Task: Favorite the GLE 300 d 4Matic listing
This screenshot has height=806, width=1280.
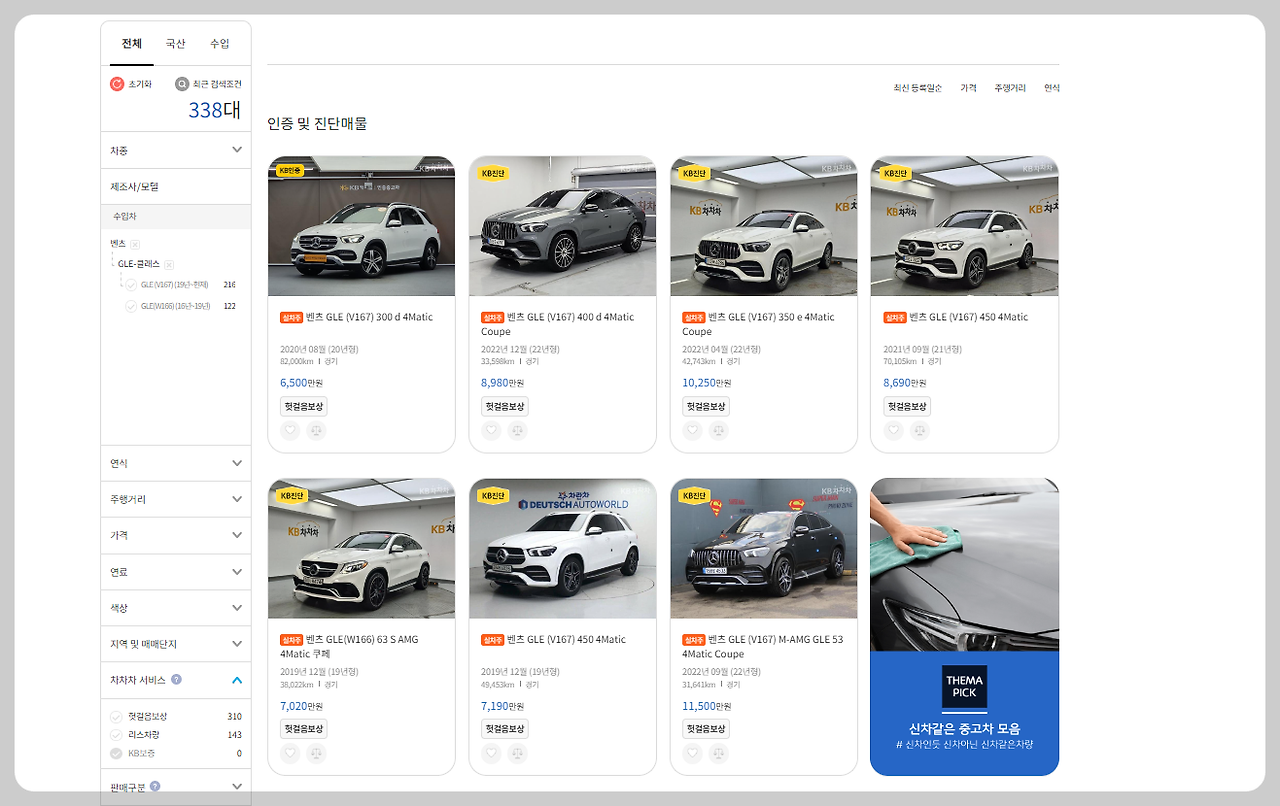Action: coord(290,431)
